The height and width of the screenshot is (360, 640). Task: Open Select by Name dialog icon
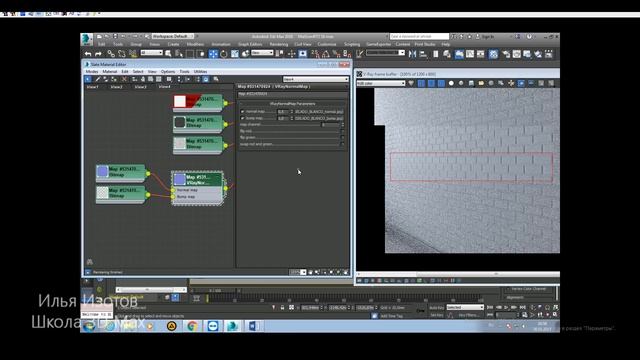[179, 54]
